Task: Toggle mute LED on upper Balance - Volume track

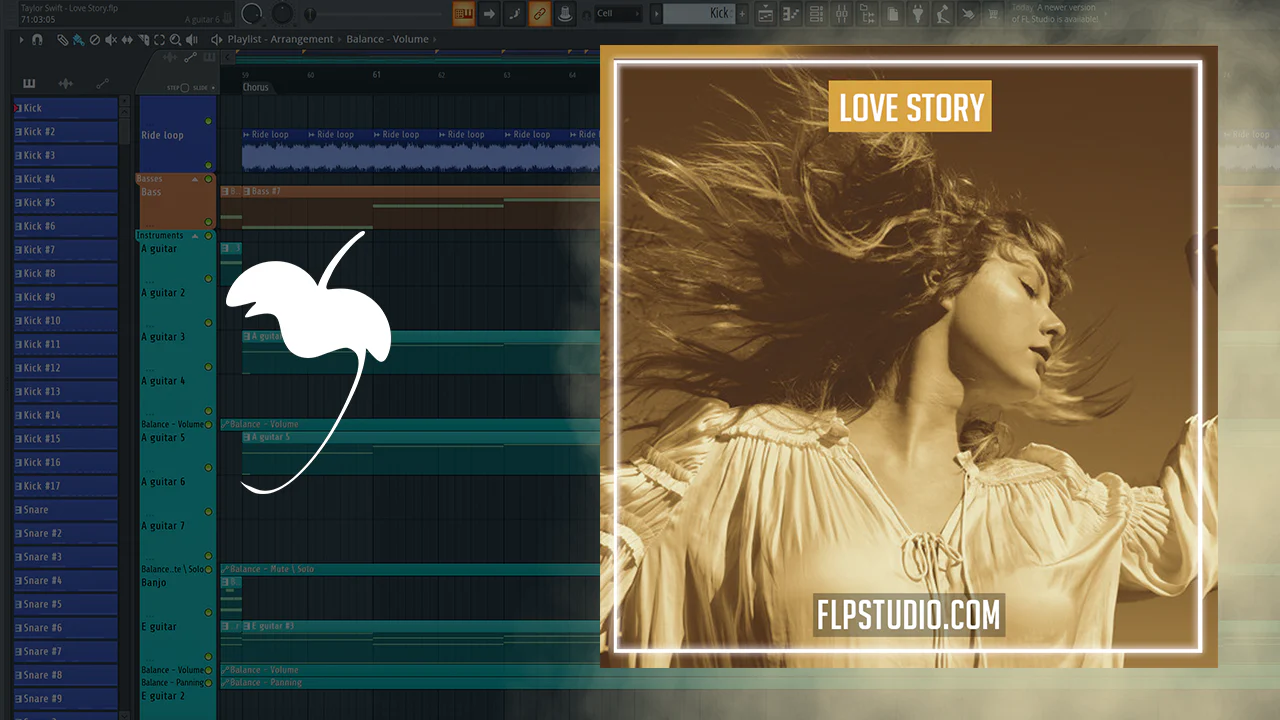Action: click(x=208, y=425)
